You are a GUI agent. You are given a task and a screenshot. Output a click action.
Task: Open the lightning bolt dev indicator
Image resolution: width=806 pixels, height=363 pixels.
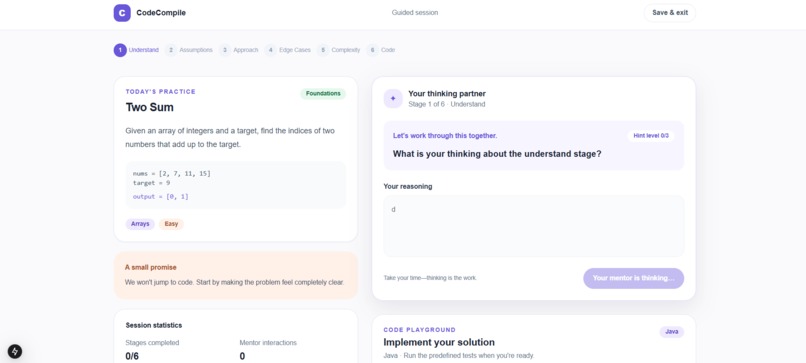15,351
